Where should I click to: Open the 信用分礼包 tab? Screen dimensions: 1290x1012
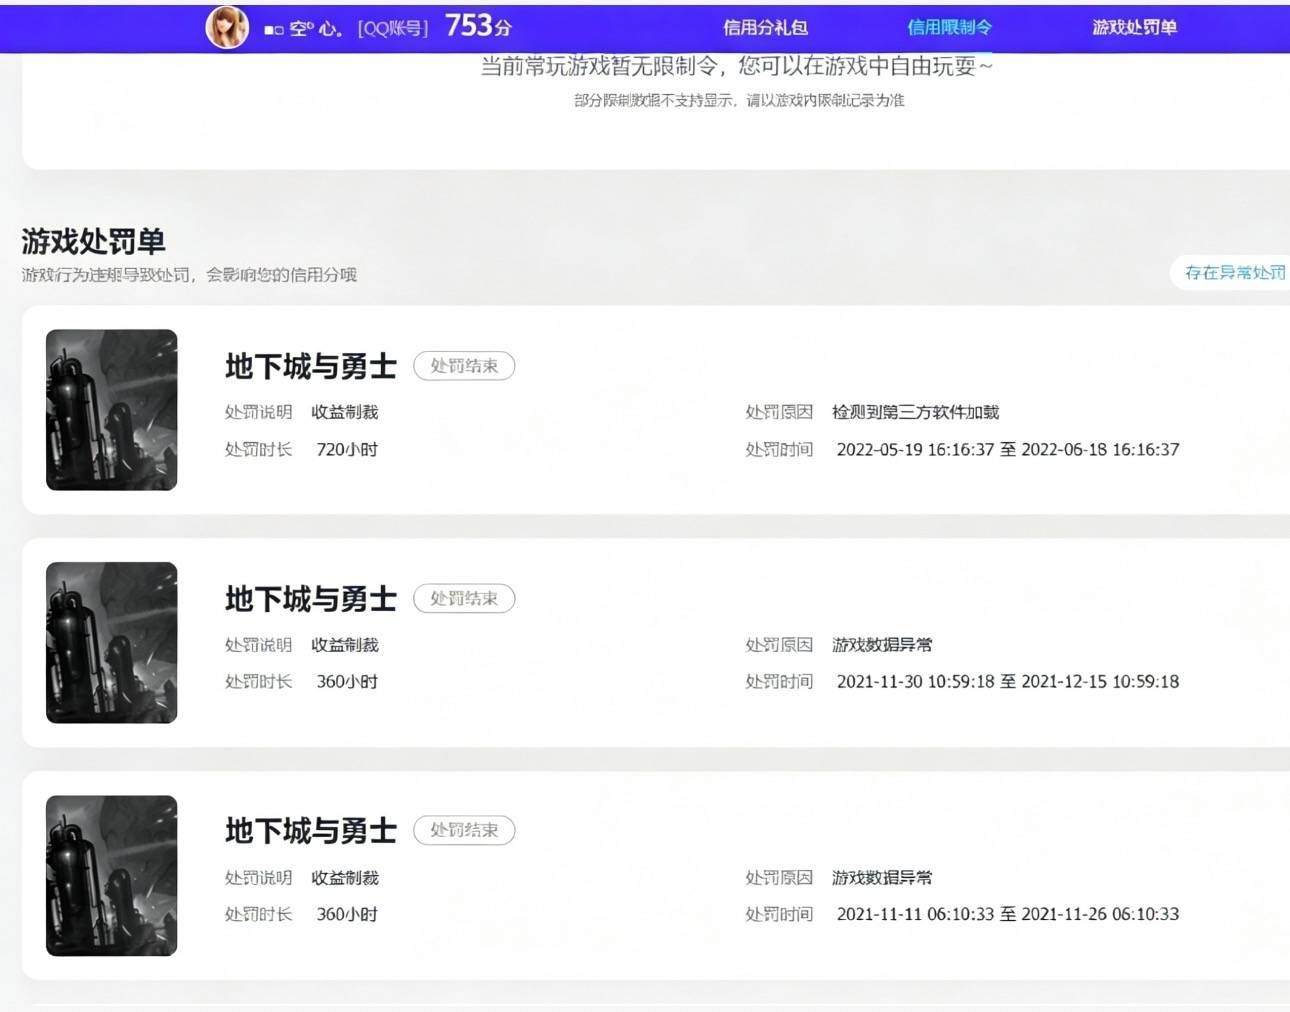pos(765,27)
